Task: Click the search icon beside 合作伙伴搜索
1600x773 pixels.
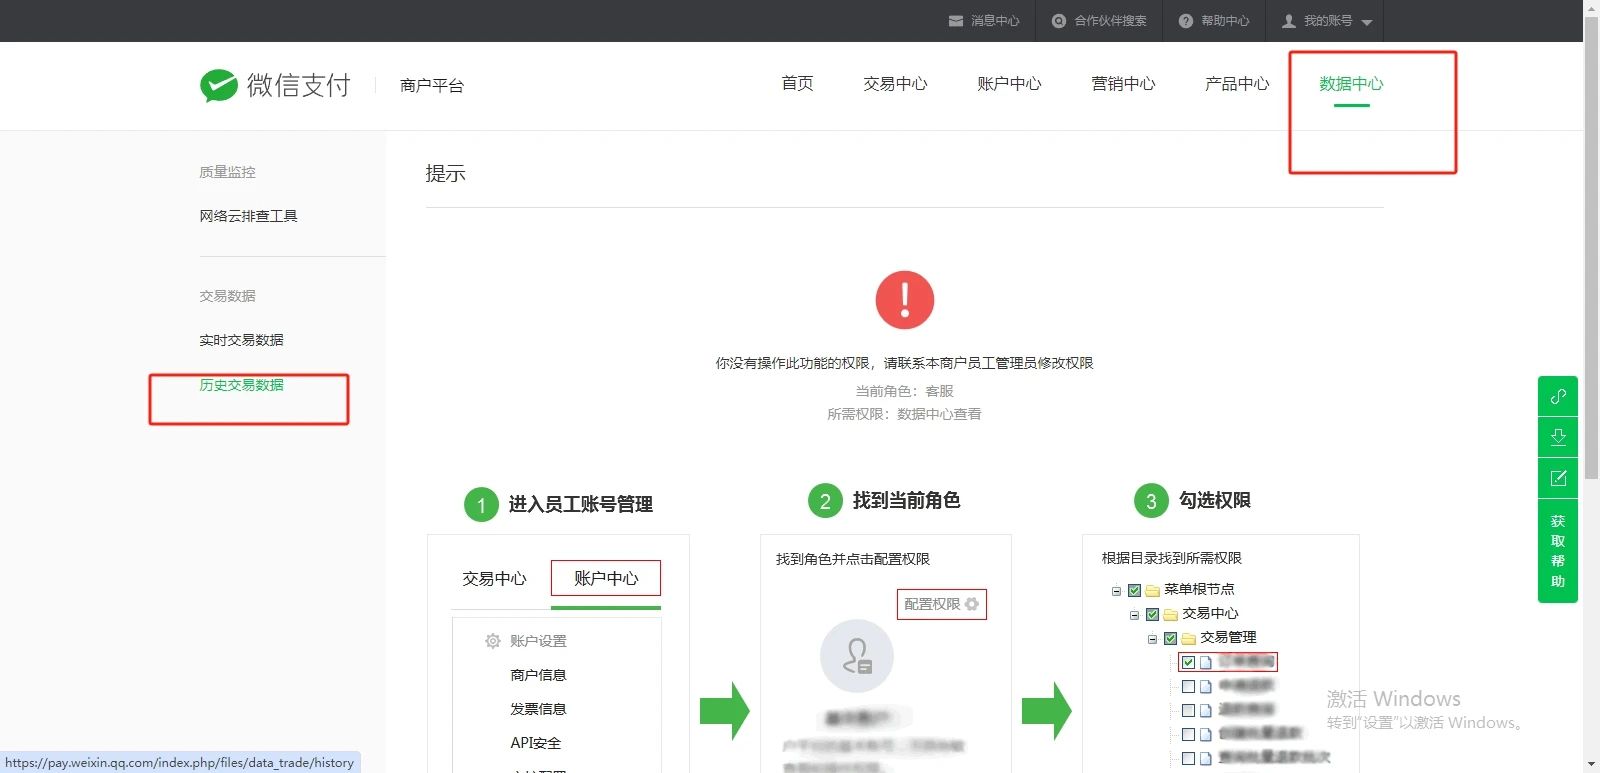Action: (1059, 21)
